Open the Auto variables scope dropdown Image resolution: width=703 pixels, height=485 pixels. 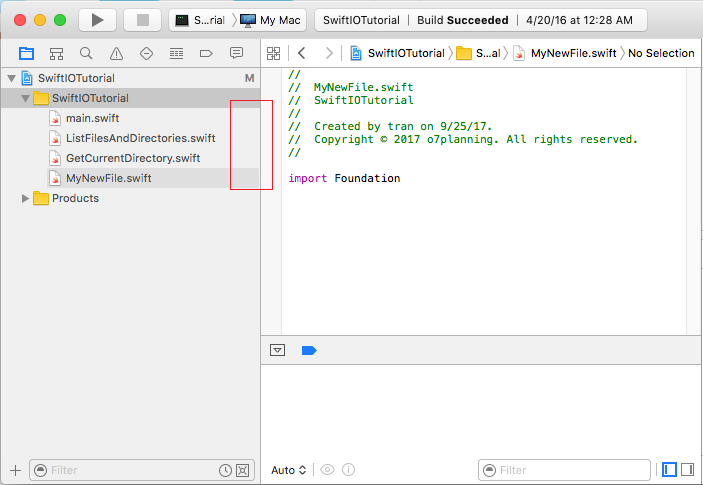pos(289,470)
